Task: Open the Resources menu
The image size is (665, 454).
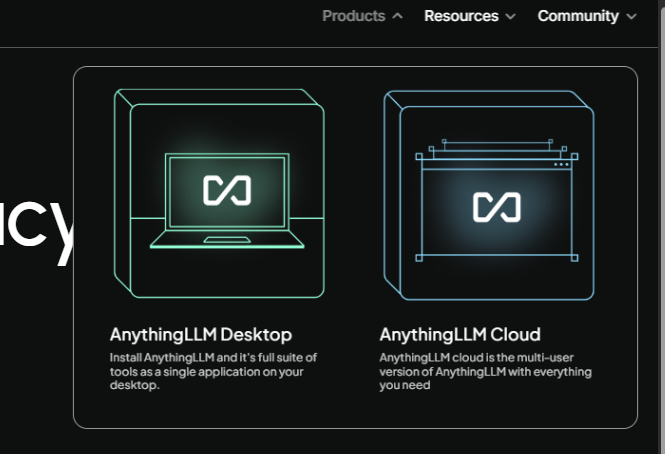Action: click(x=469, y=16)
